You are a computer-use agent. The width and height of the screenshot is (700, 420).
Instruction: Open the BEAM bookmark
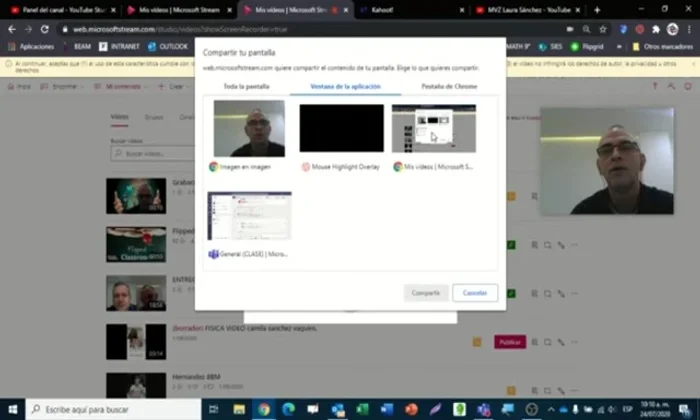point(77,46)
